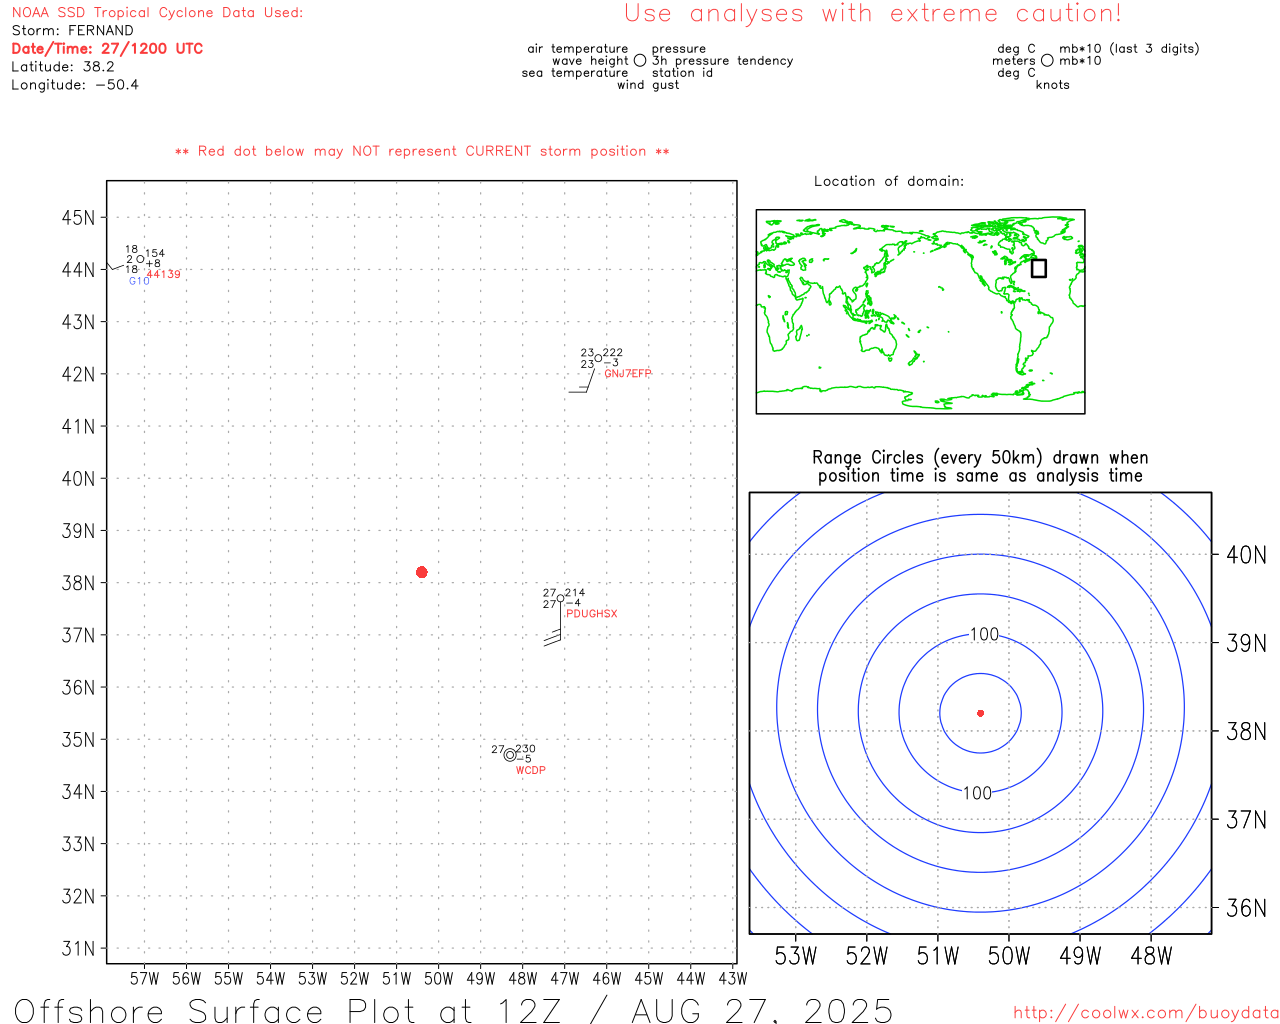Click the pressure value 230 at WCDP
The image size is (1280, 1024).
click(525, 748)
